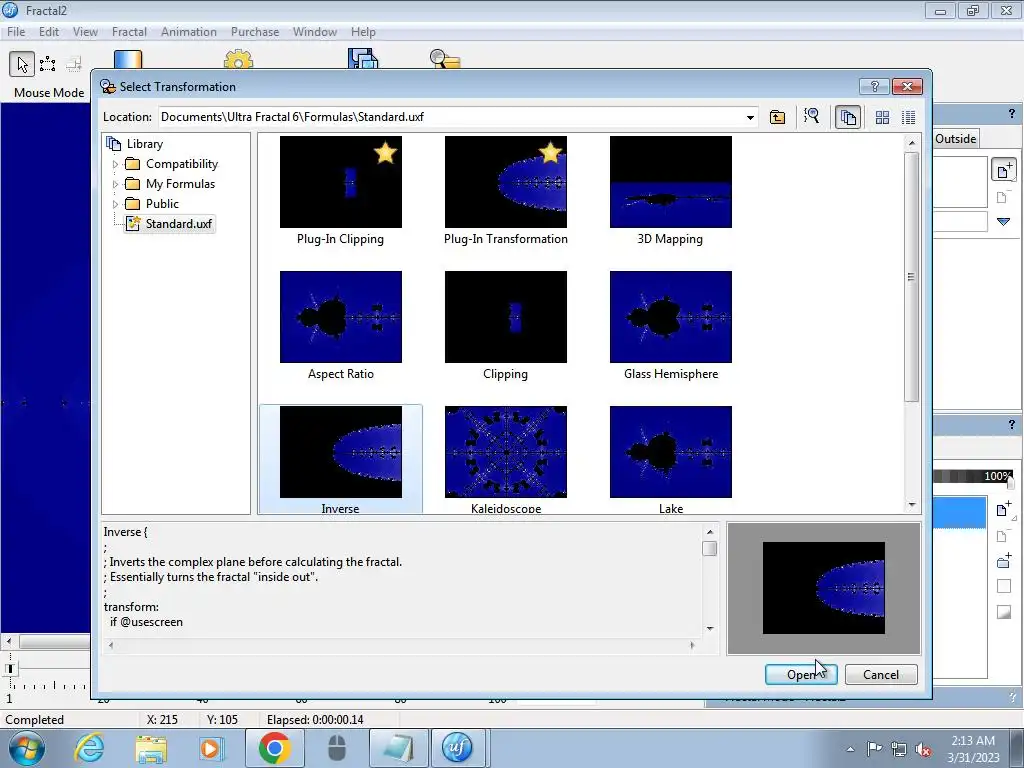Click the browse folder toolbar icon
The height and width of the screenshot is (768, 1024).
pyautogui.click(x=445, y=59)
